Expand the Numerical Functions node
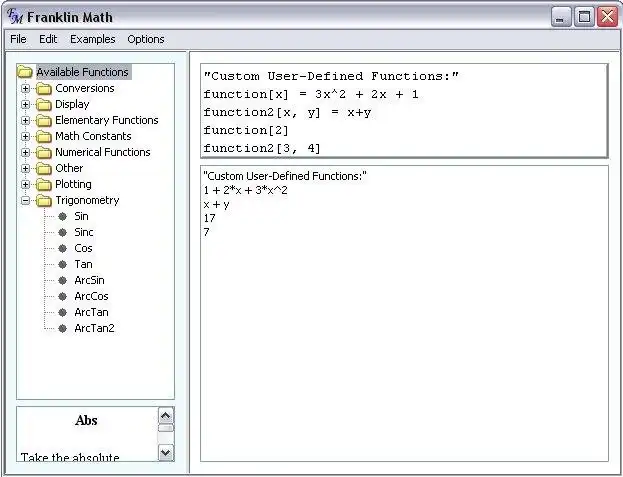Screen dimensions: 623x477 point(25,153)
